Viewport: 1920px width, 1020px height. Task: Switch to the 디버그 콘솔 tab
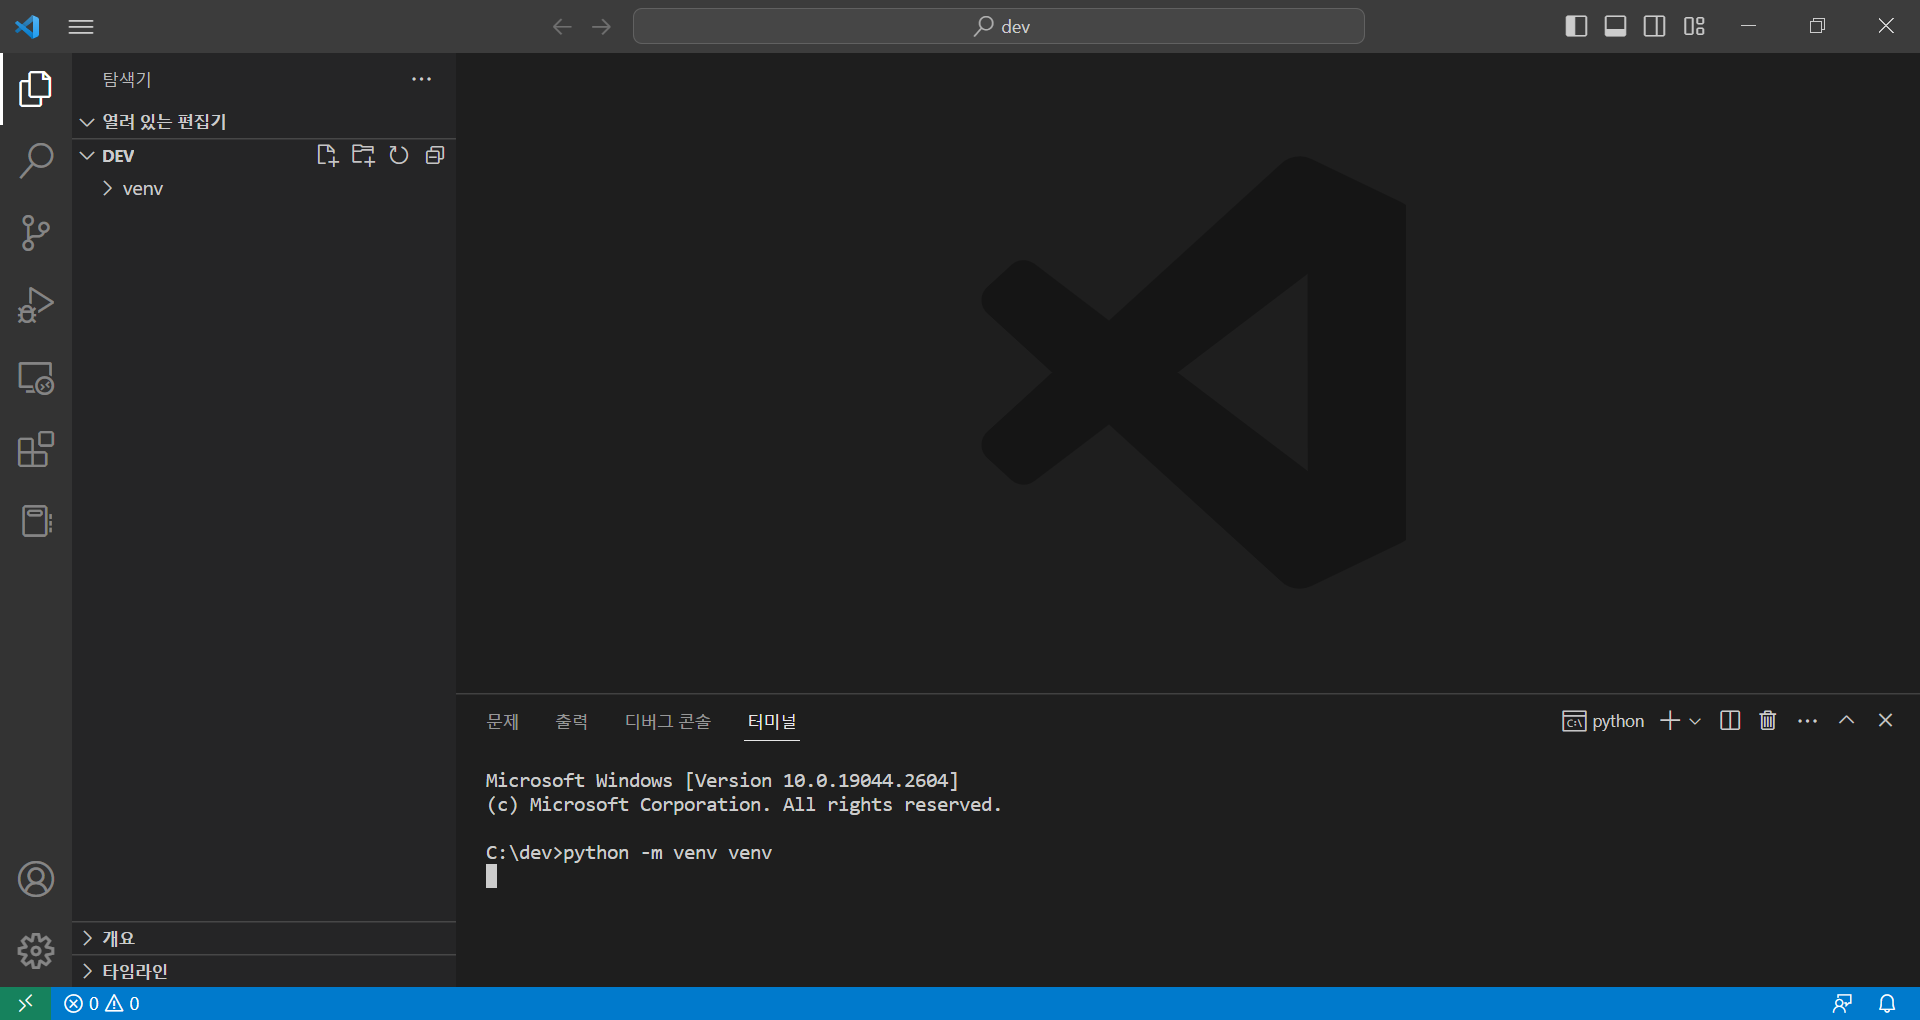667,721
